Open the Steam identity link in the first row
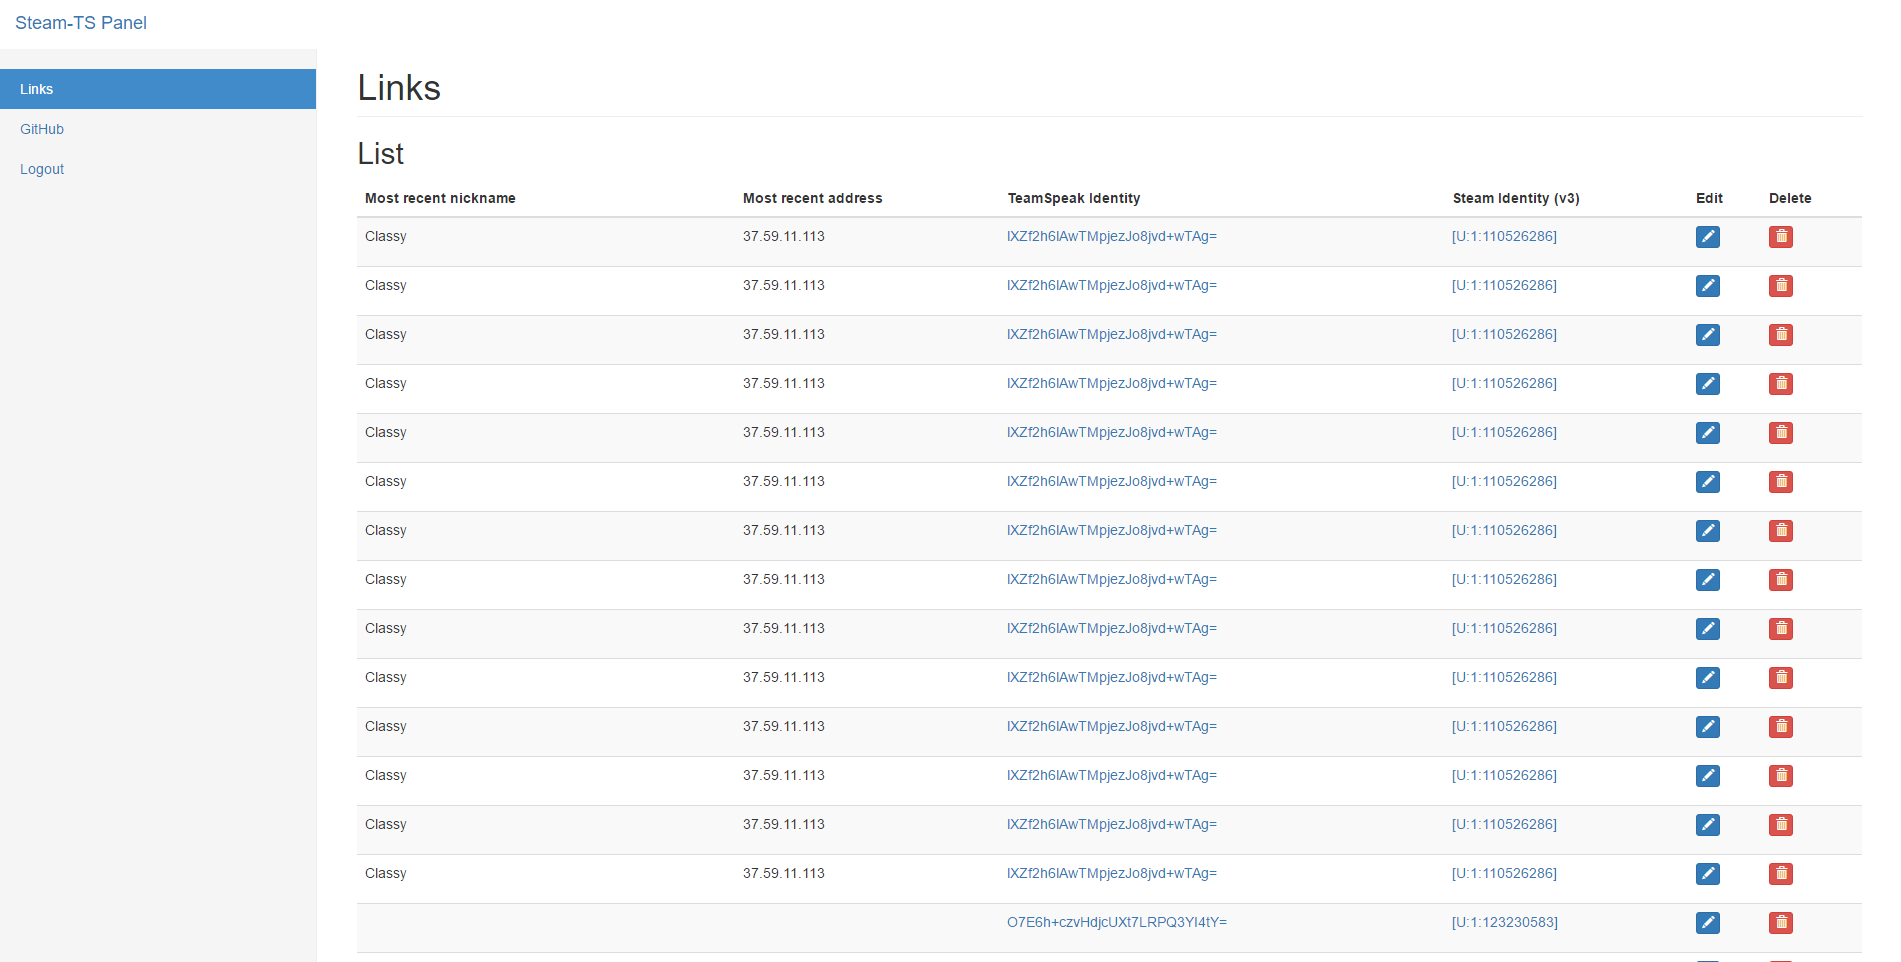 tap(1505, 236)
